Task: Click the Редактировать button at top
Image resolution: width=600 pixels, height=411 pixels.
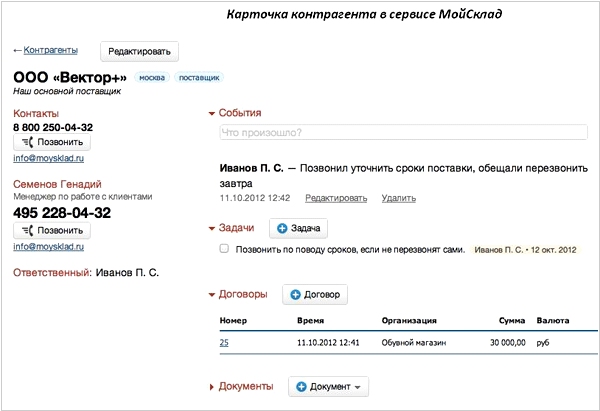Action: [139, 51]
